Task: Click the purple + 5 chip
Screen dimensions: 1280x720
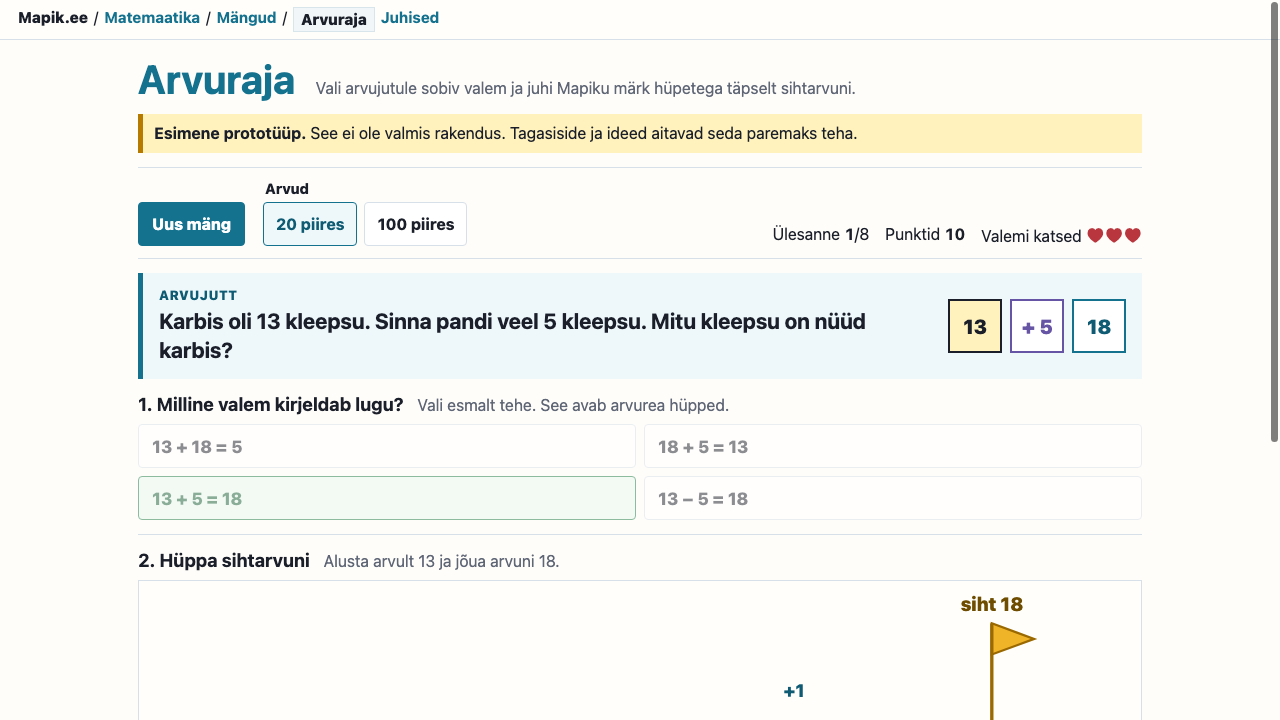Action: tap(1037, 326)
